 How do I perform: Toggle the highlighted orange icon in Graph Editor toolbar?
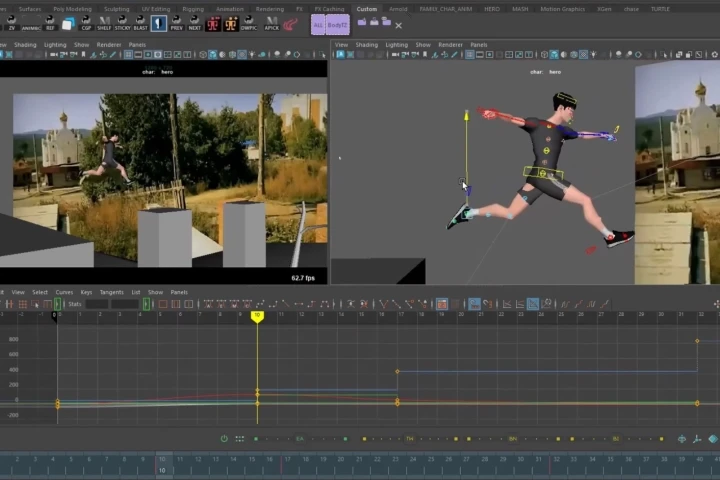pos(442,304)
